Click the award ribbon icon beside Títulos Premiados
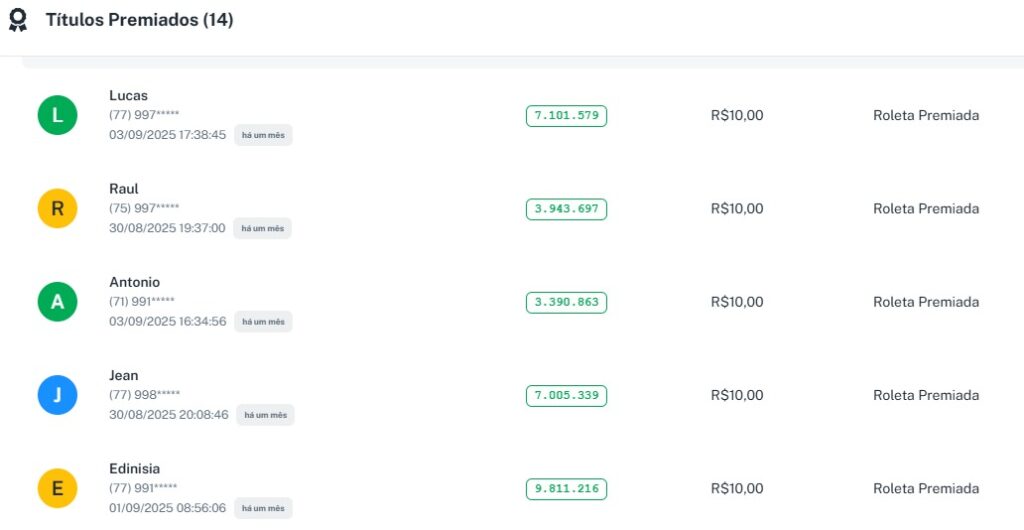Image resolution: width=1024 pixels, height=530 pixels. point(18,20)
